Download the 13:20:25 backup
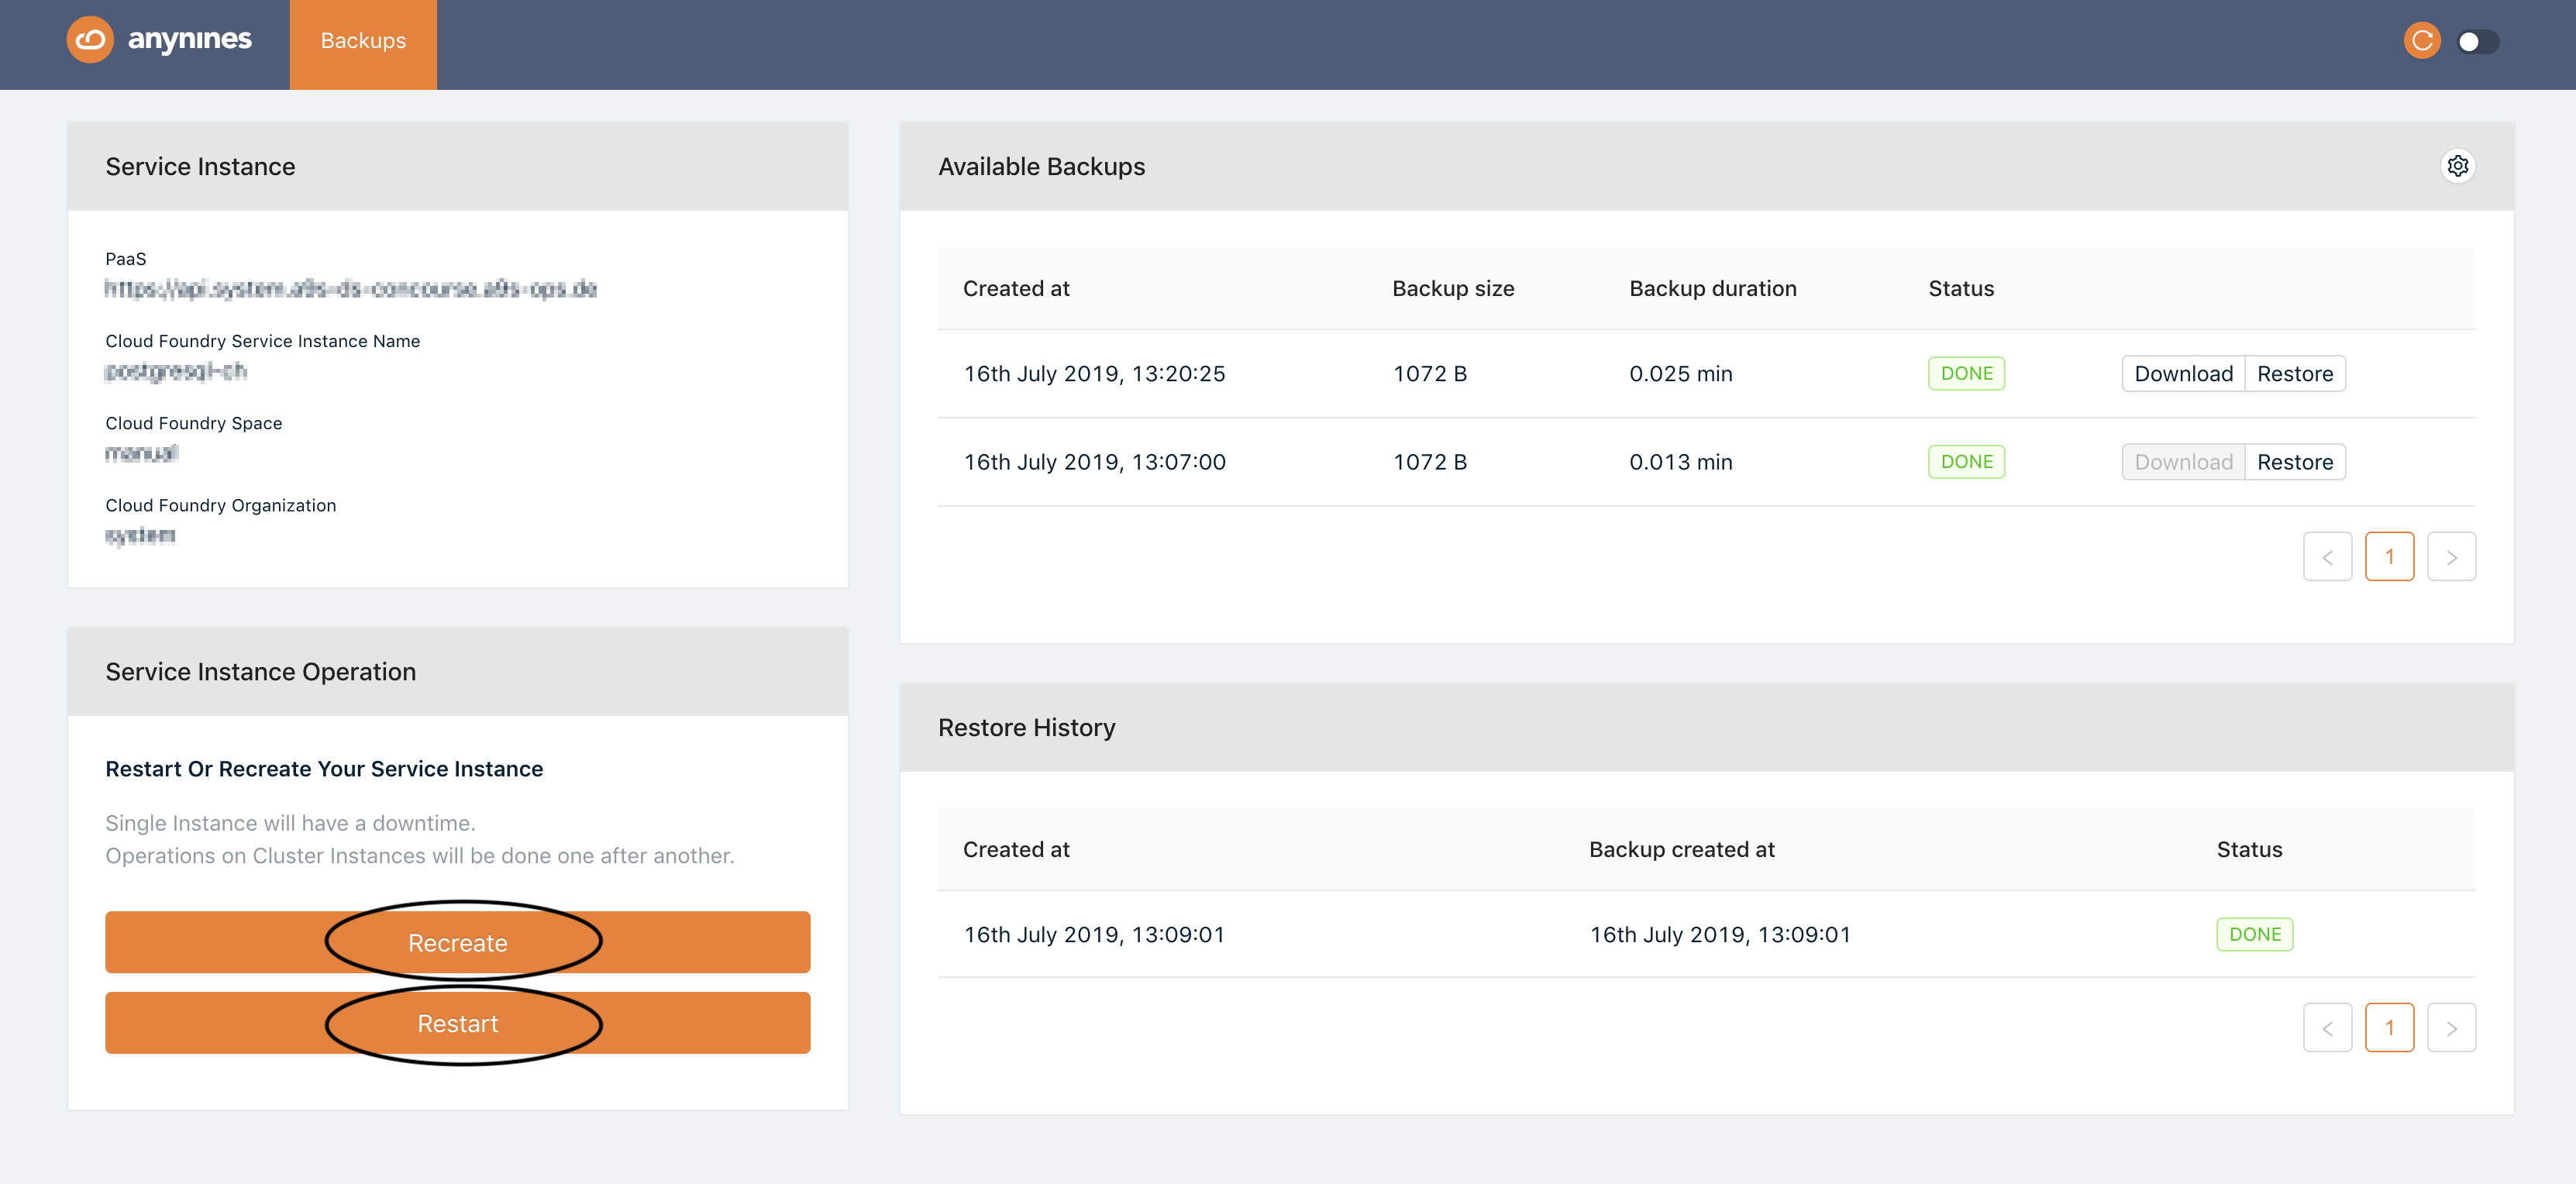Image resolution: width=2576 pixels, height=1184 pixels. [x=2183, y=374]
